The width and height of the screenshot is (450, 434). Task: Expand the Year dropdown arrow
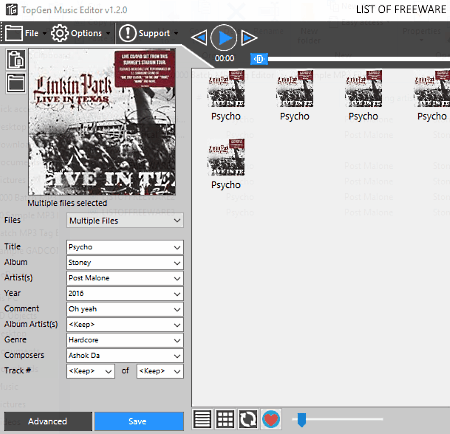177,294
